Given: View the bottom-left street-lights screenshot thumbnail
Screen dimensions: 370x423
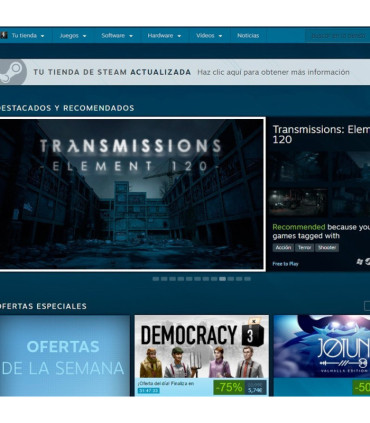Looking at the screenshot, I should click(x=298, y=202).
